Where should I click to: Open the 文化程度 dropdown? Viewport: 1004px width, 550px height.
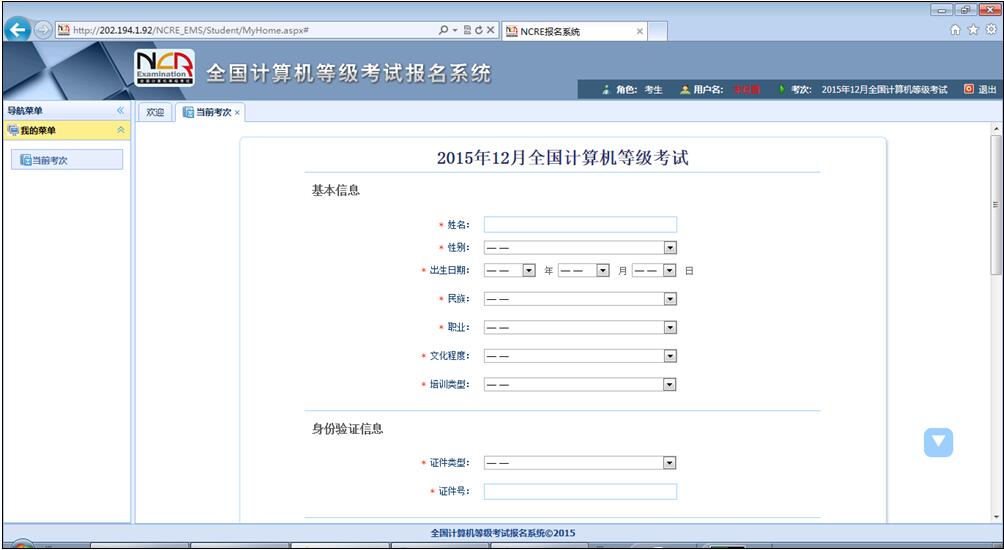(580, 356)
